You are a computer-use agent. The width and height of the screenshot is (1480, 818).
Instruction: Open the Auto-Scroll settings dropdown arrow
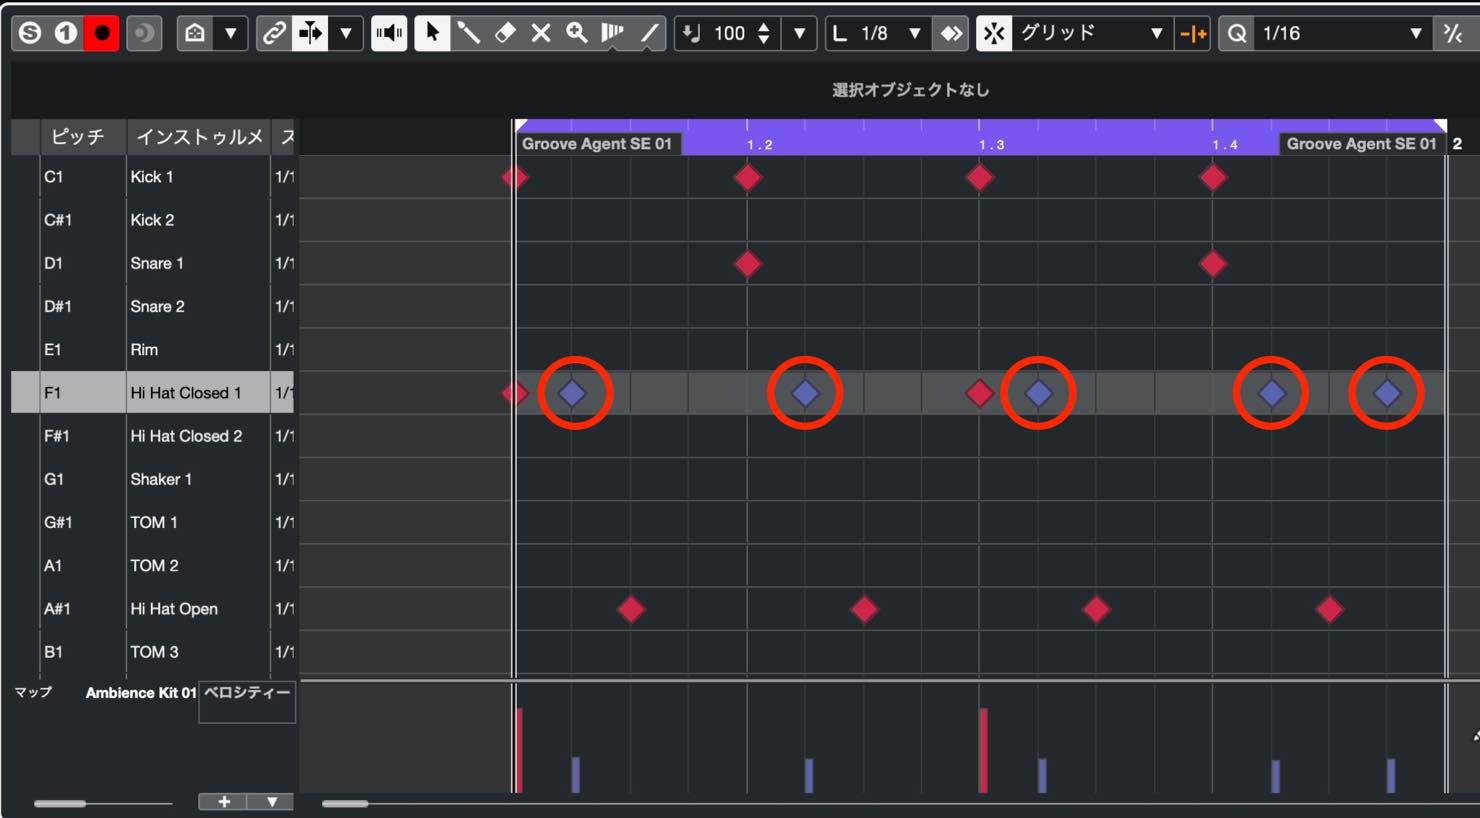click(346, 33)
